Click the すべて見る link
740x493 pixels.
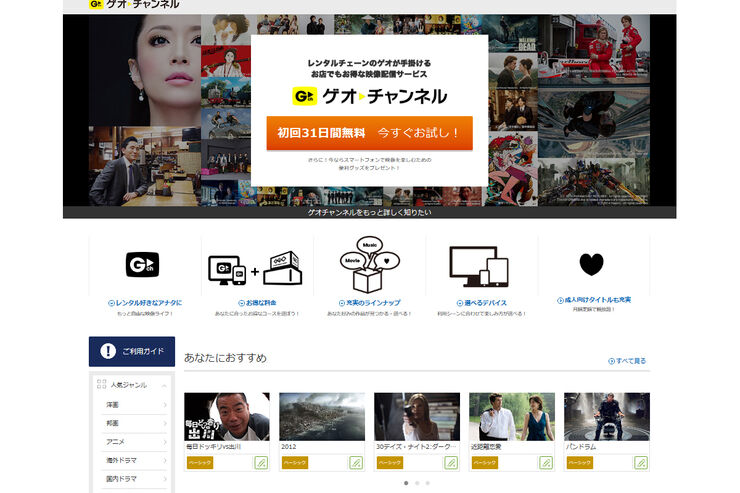(631, 361)
